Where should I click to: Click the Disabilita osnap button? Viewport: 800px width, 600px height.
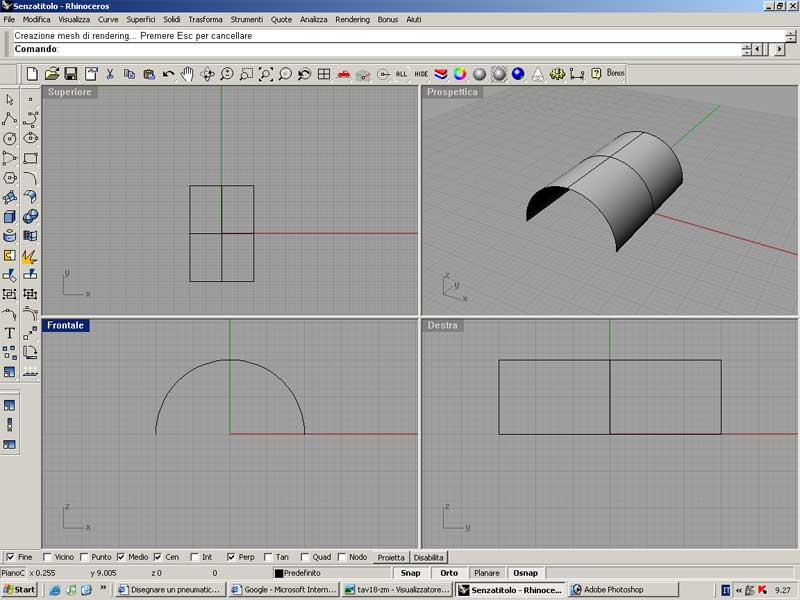pyautogui.click(x=429, y=557)
